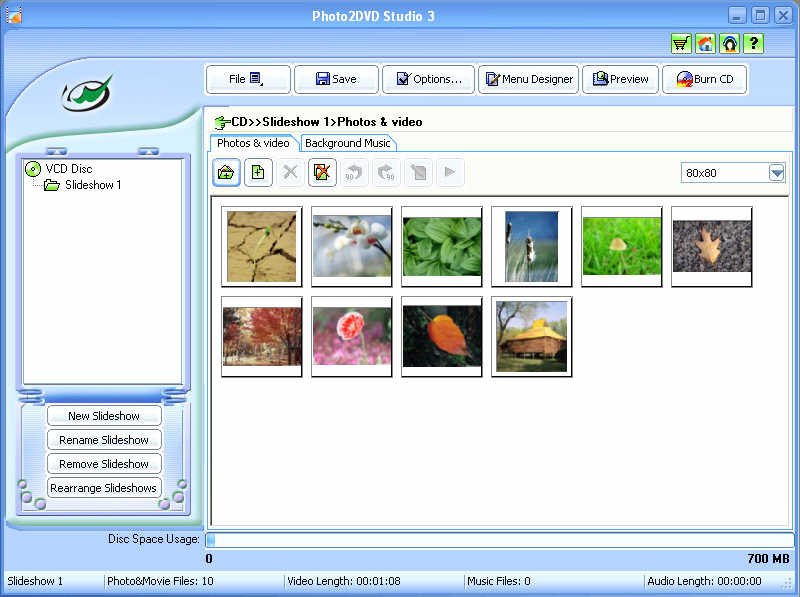800x597 pixels.
Task: Click the green leaf logo
Action: coord(88,92)
